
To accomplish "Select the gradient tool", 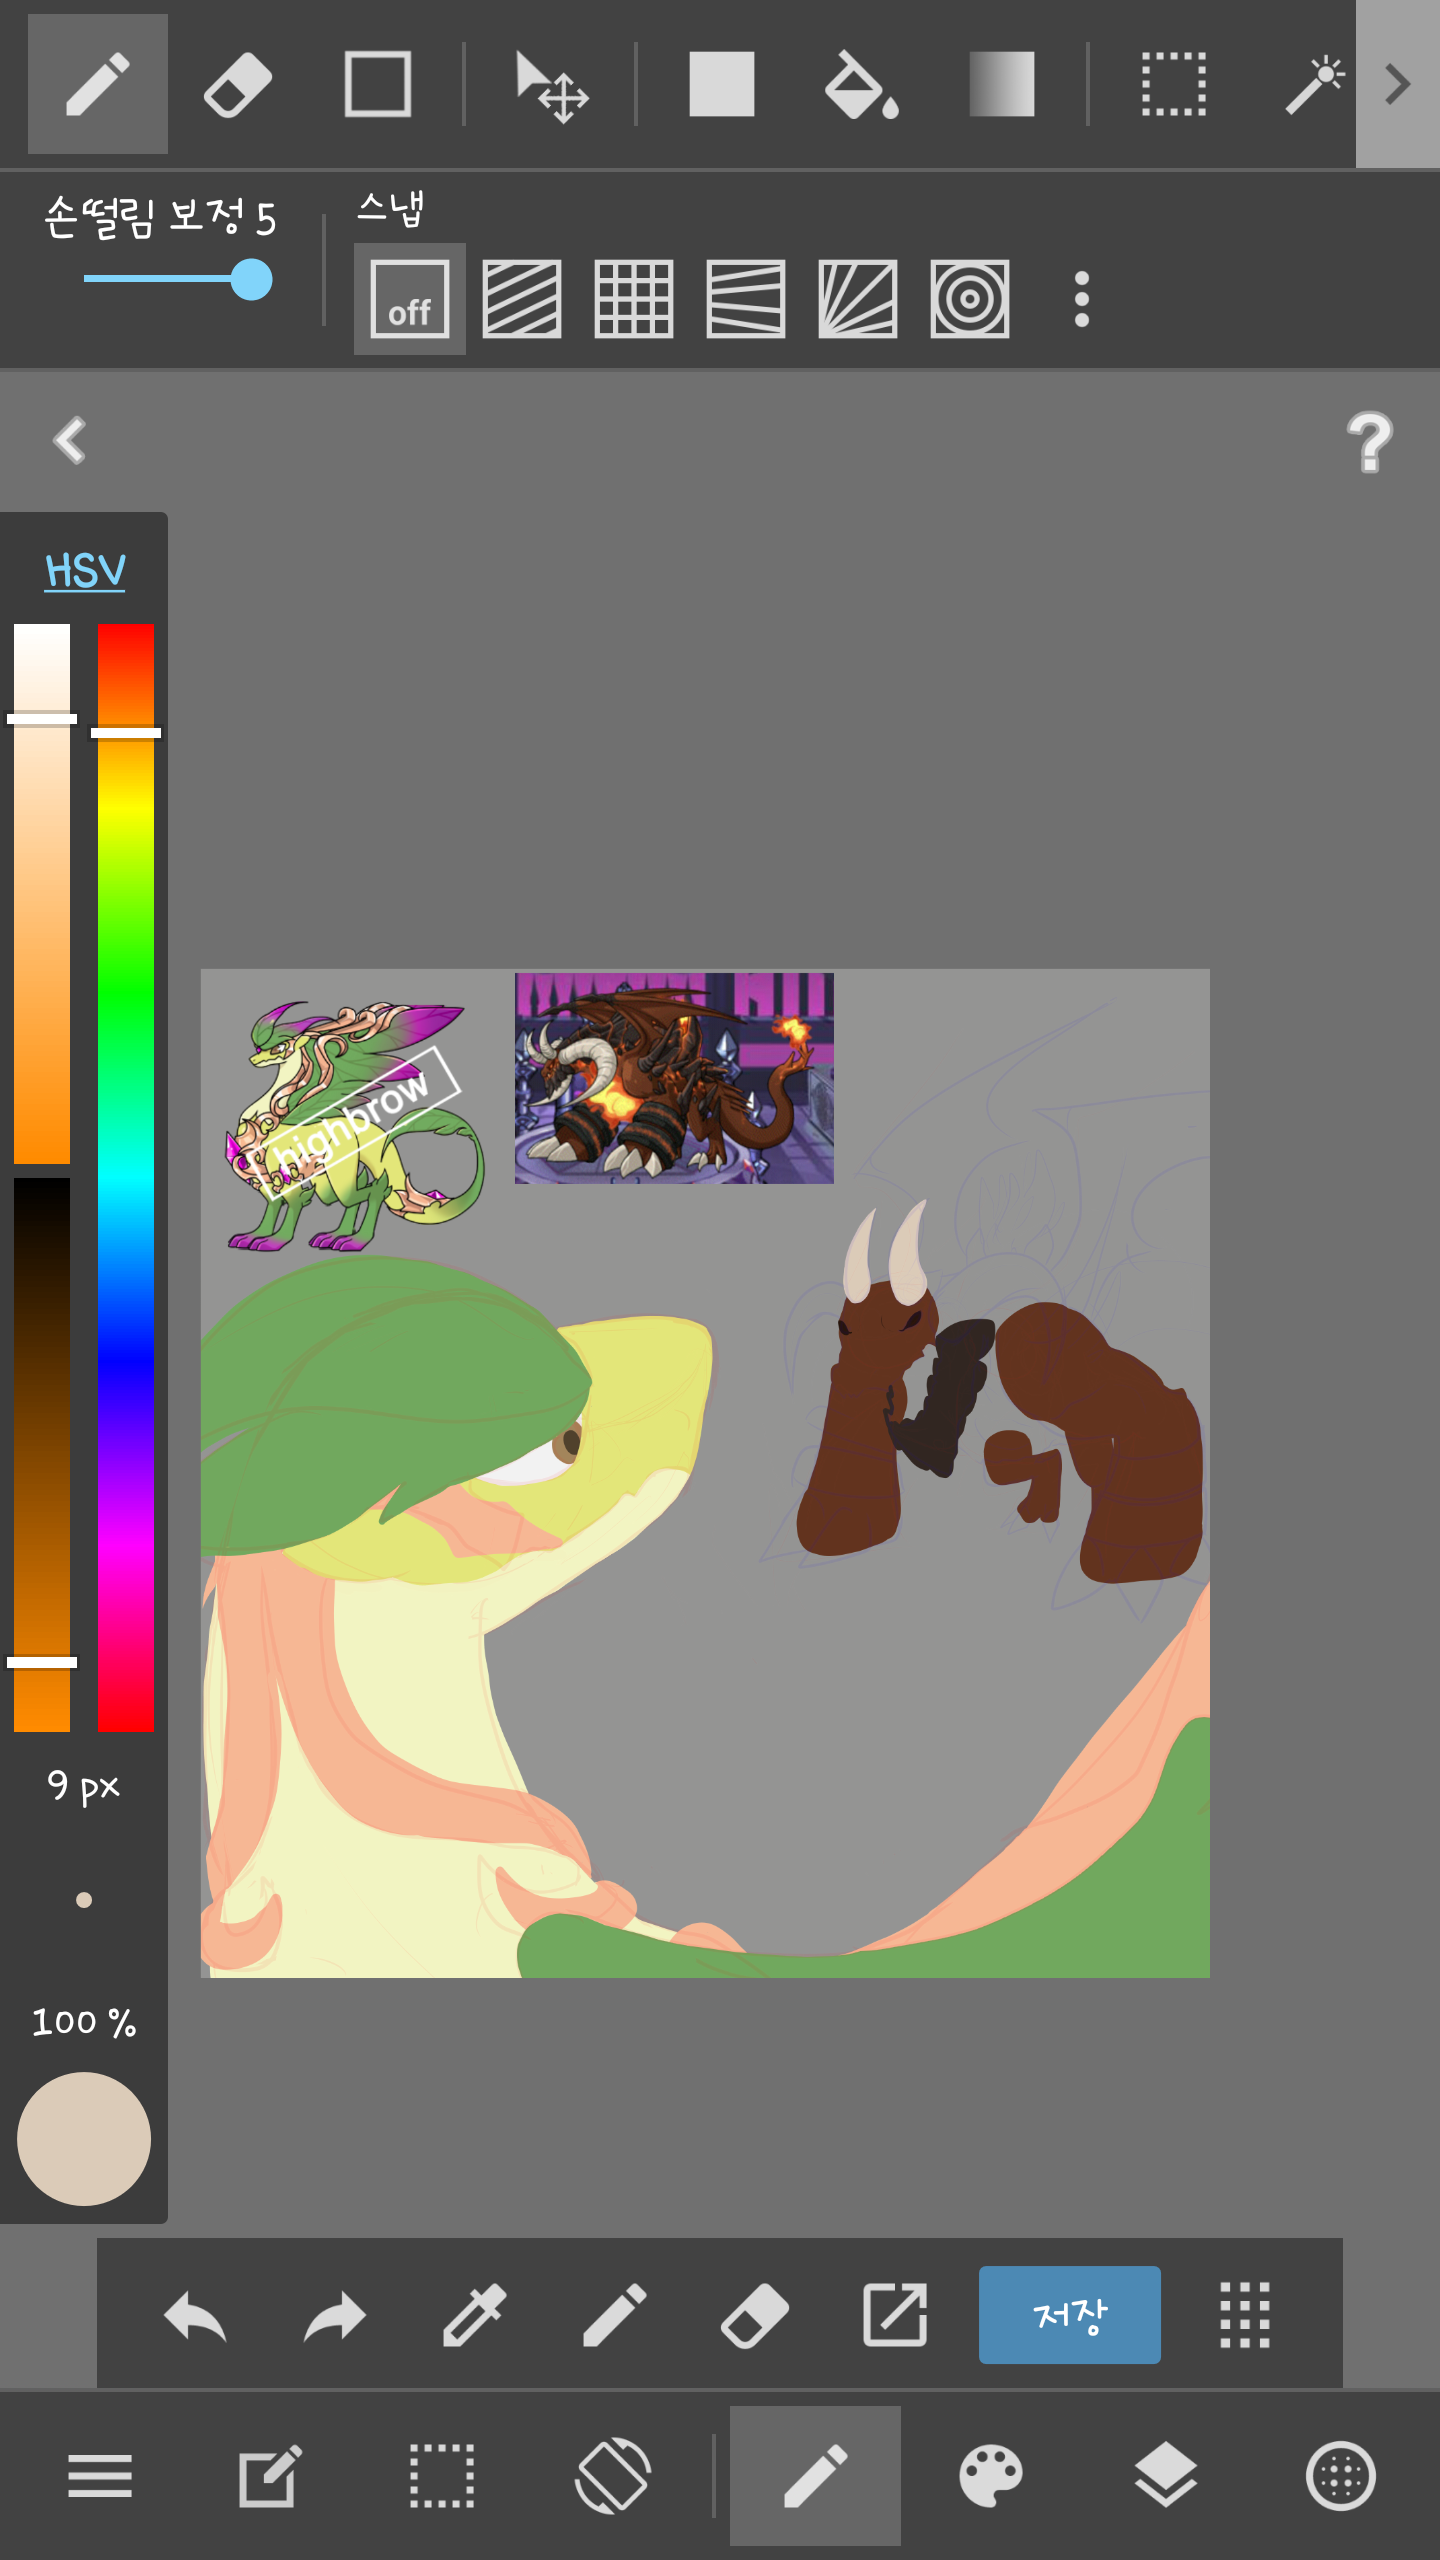I will [x=1001, y=84].
